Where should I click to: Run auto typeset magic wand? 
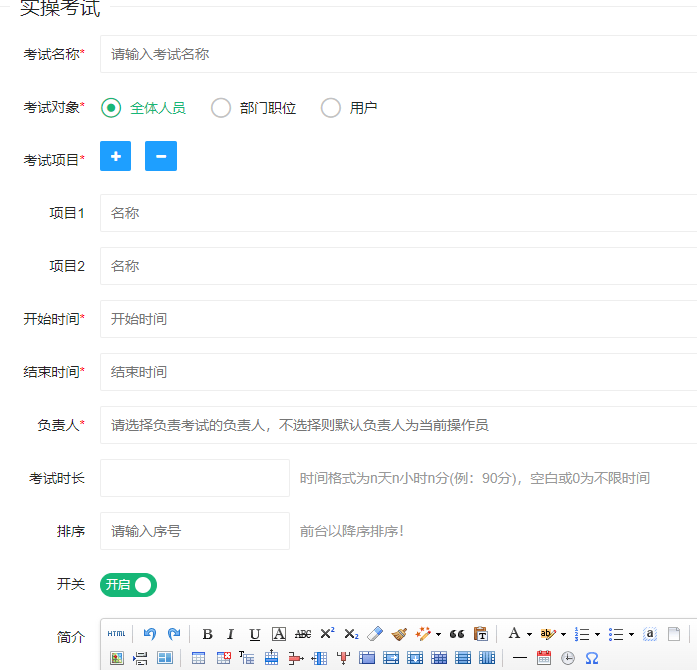(423, 634)
